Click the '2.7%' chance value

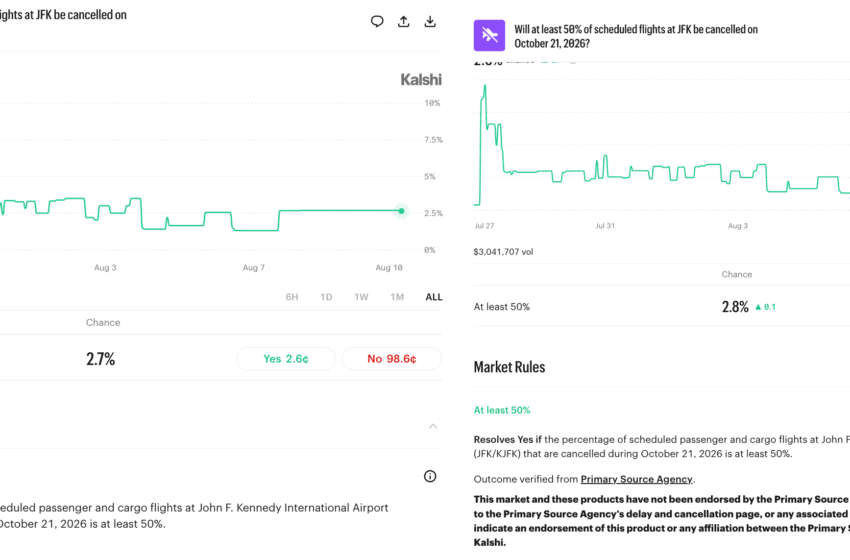click(x=100, y=359)
